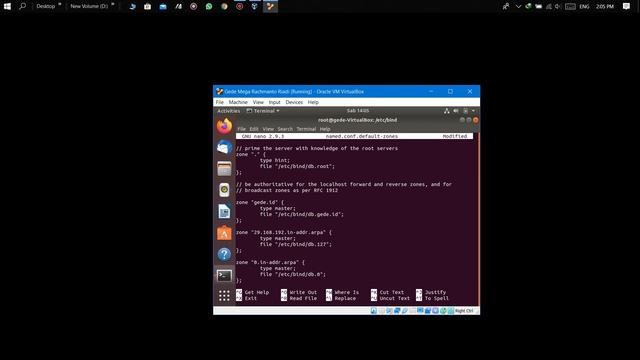This screenshot has height=360, width=640.
Task: Click Activities in the Ubuntu top bar
Action: [229, 111]
